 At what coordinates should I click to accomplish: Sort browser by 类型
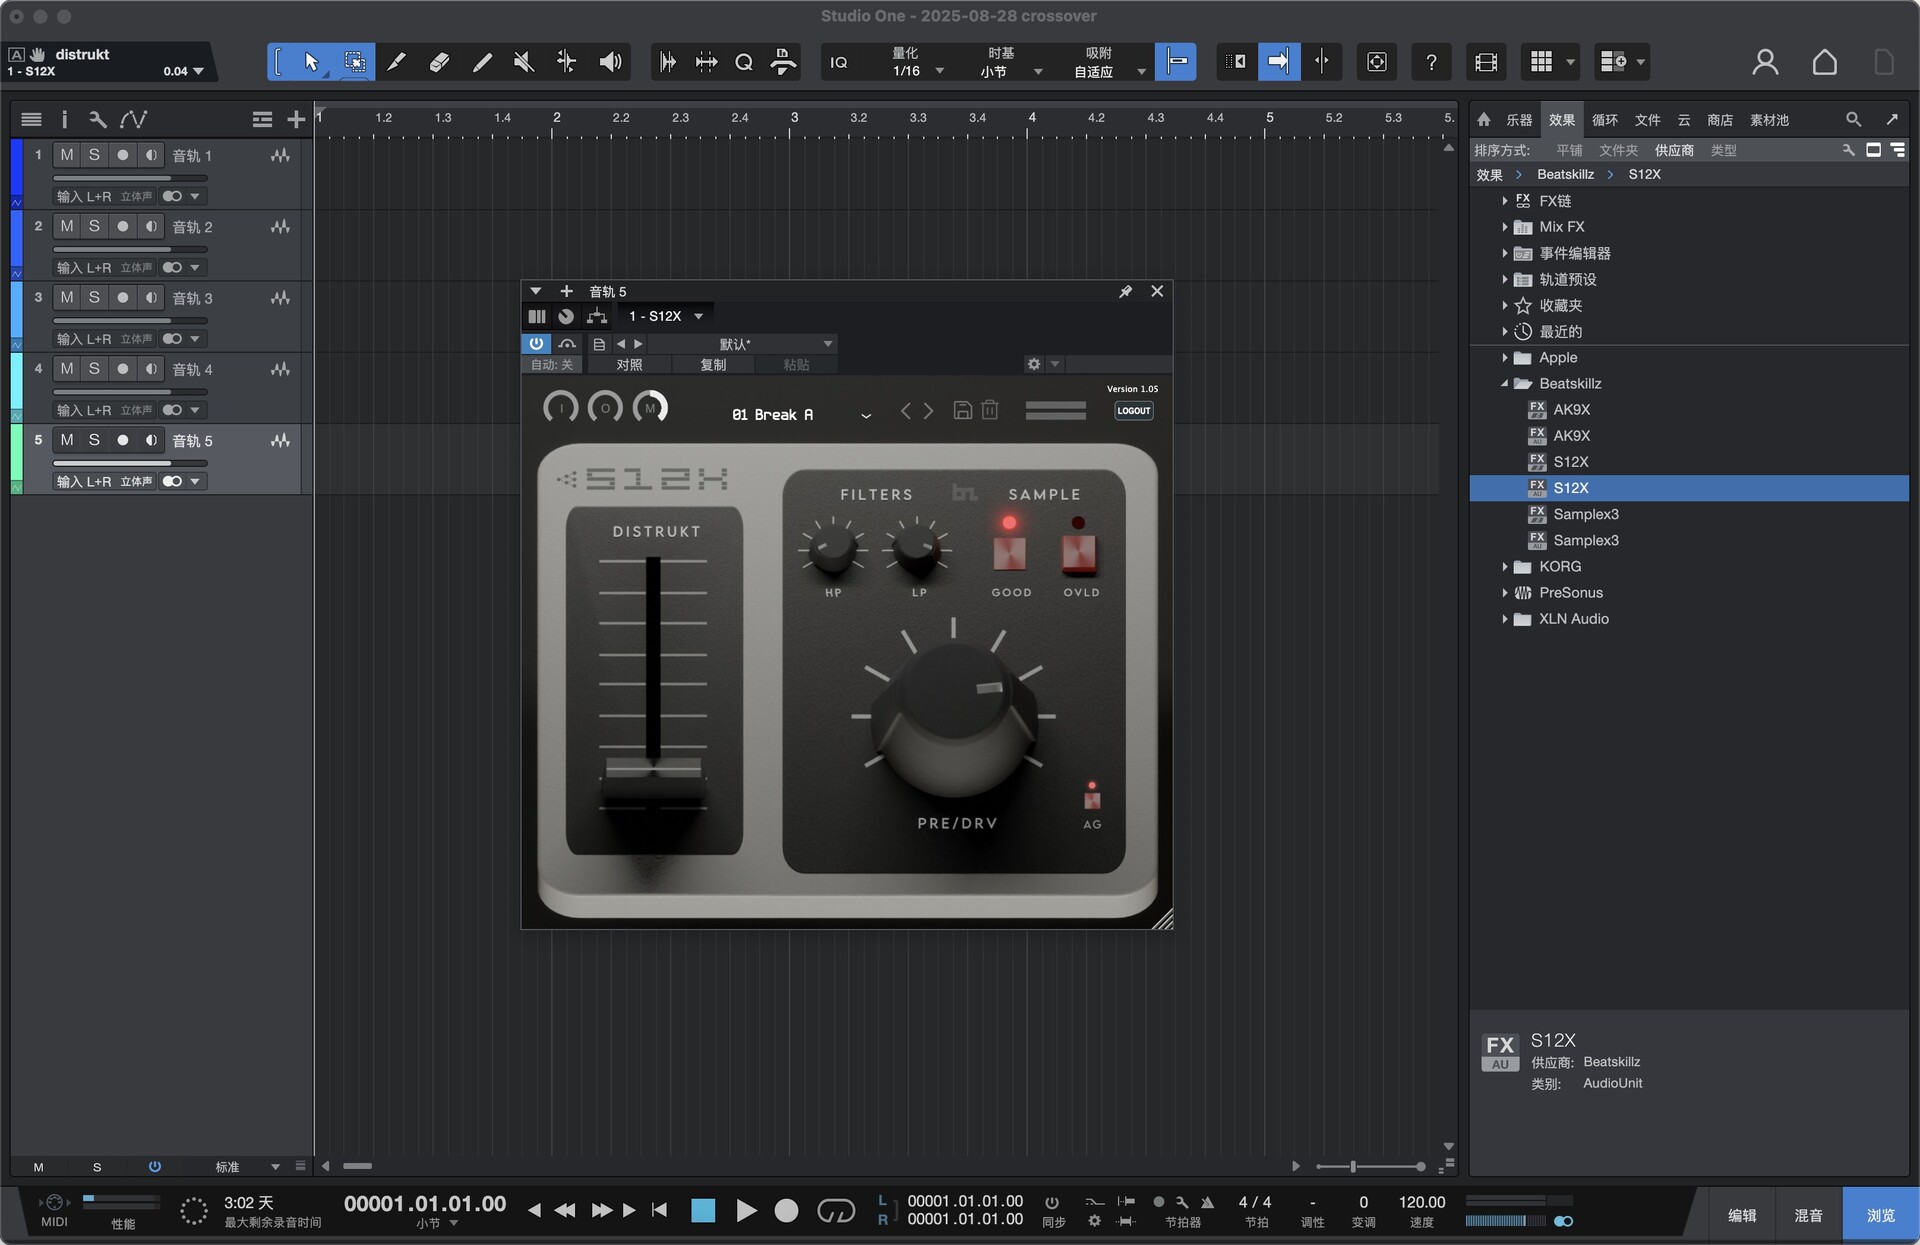(x=1723, y=150)
